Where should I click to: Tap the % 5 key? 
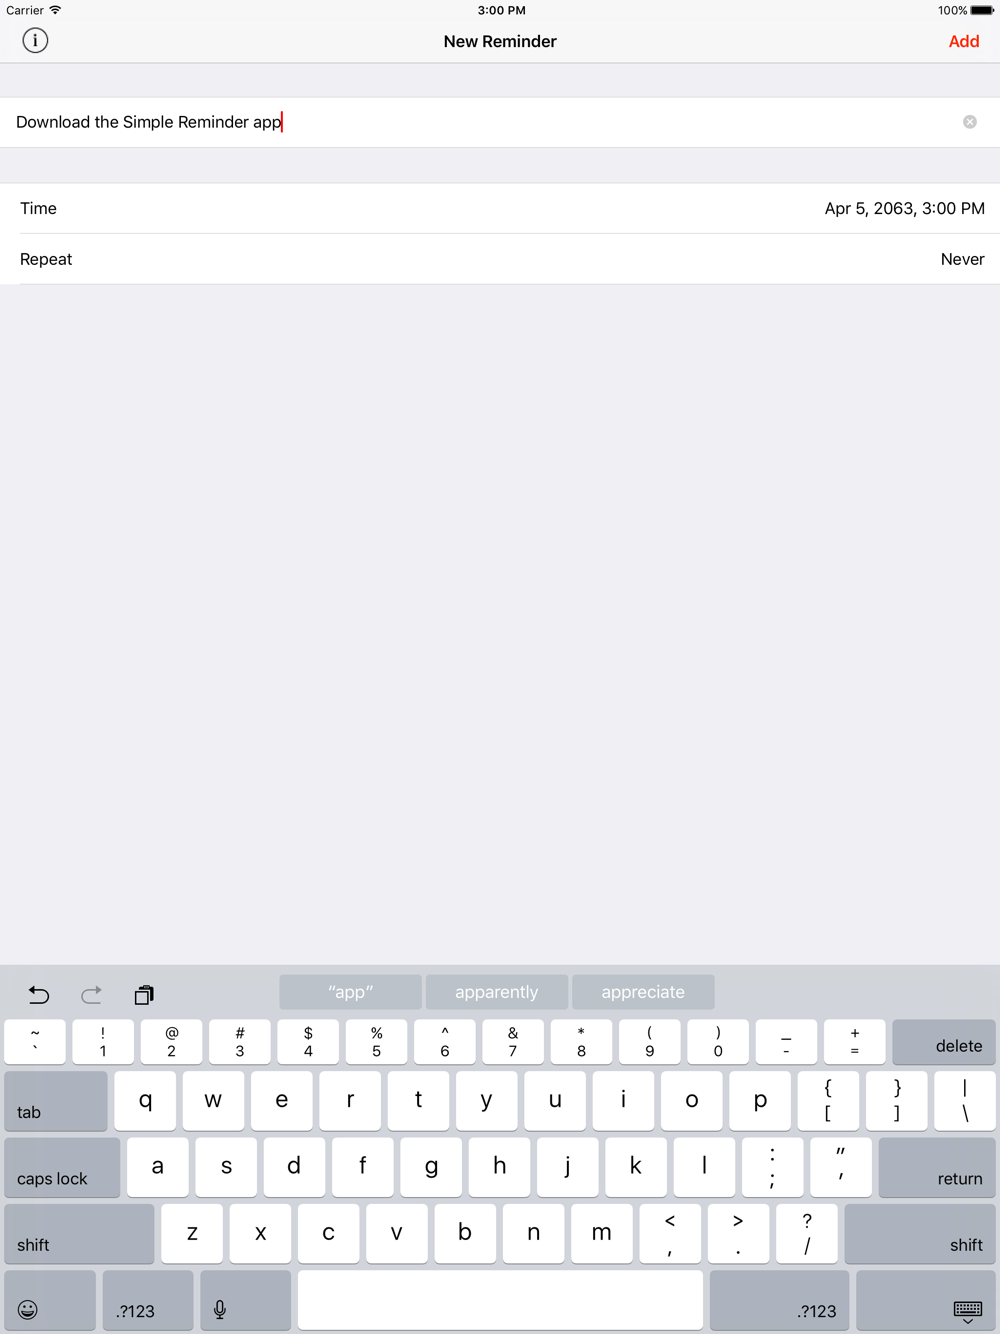click(x=376, y=1042)
